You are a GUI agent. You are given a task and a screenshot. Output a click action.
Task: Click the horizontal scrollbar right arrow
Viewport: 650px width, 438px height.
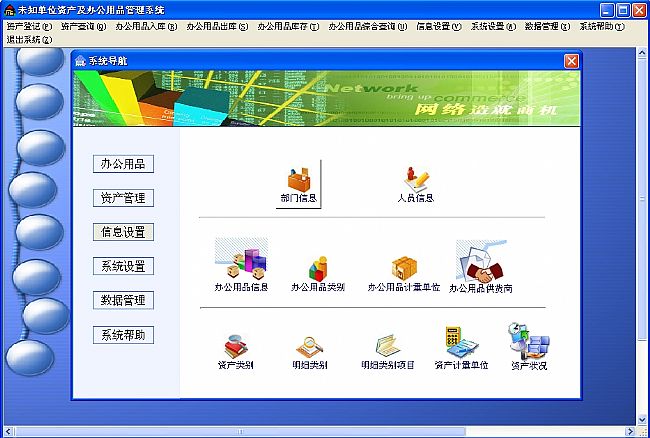(631, 432)
